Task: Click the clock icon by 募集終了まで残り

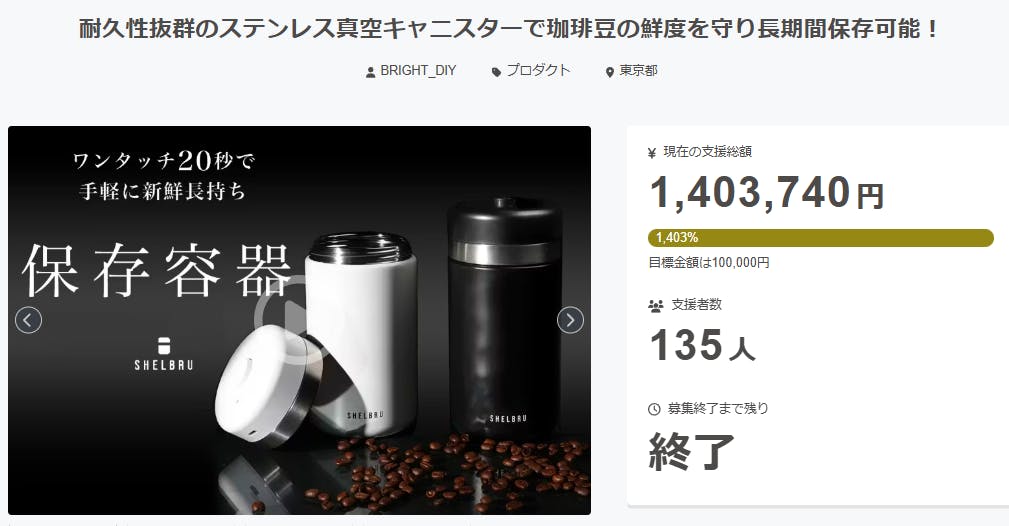Action: (x=654, y=409)
